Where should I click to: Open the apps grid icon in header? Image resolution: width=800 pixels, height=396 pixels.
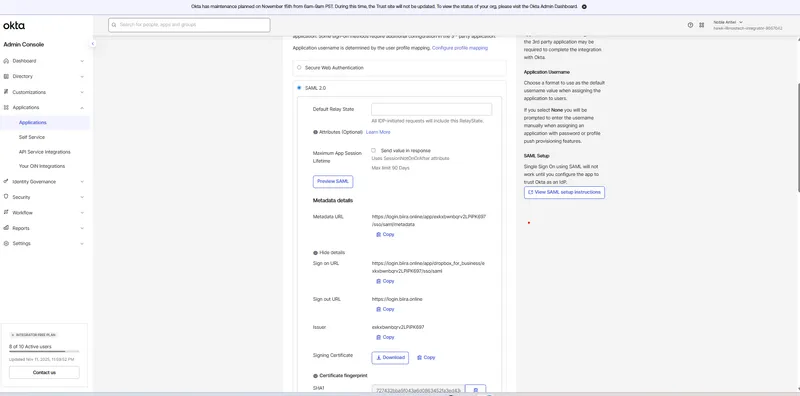[x=702, y=25]
